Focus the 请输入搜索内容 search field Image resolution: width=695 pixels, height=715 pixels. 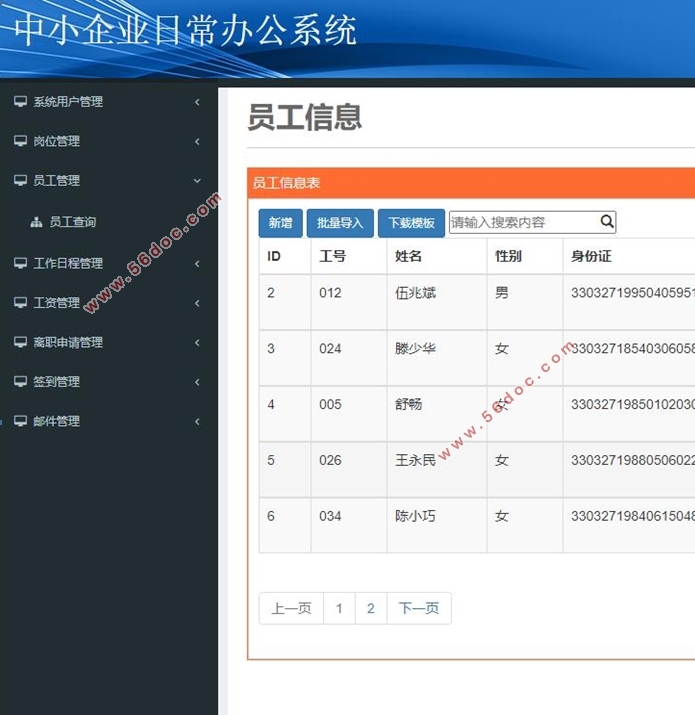click(x=522, y=222)
